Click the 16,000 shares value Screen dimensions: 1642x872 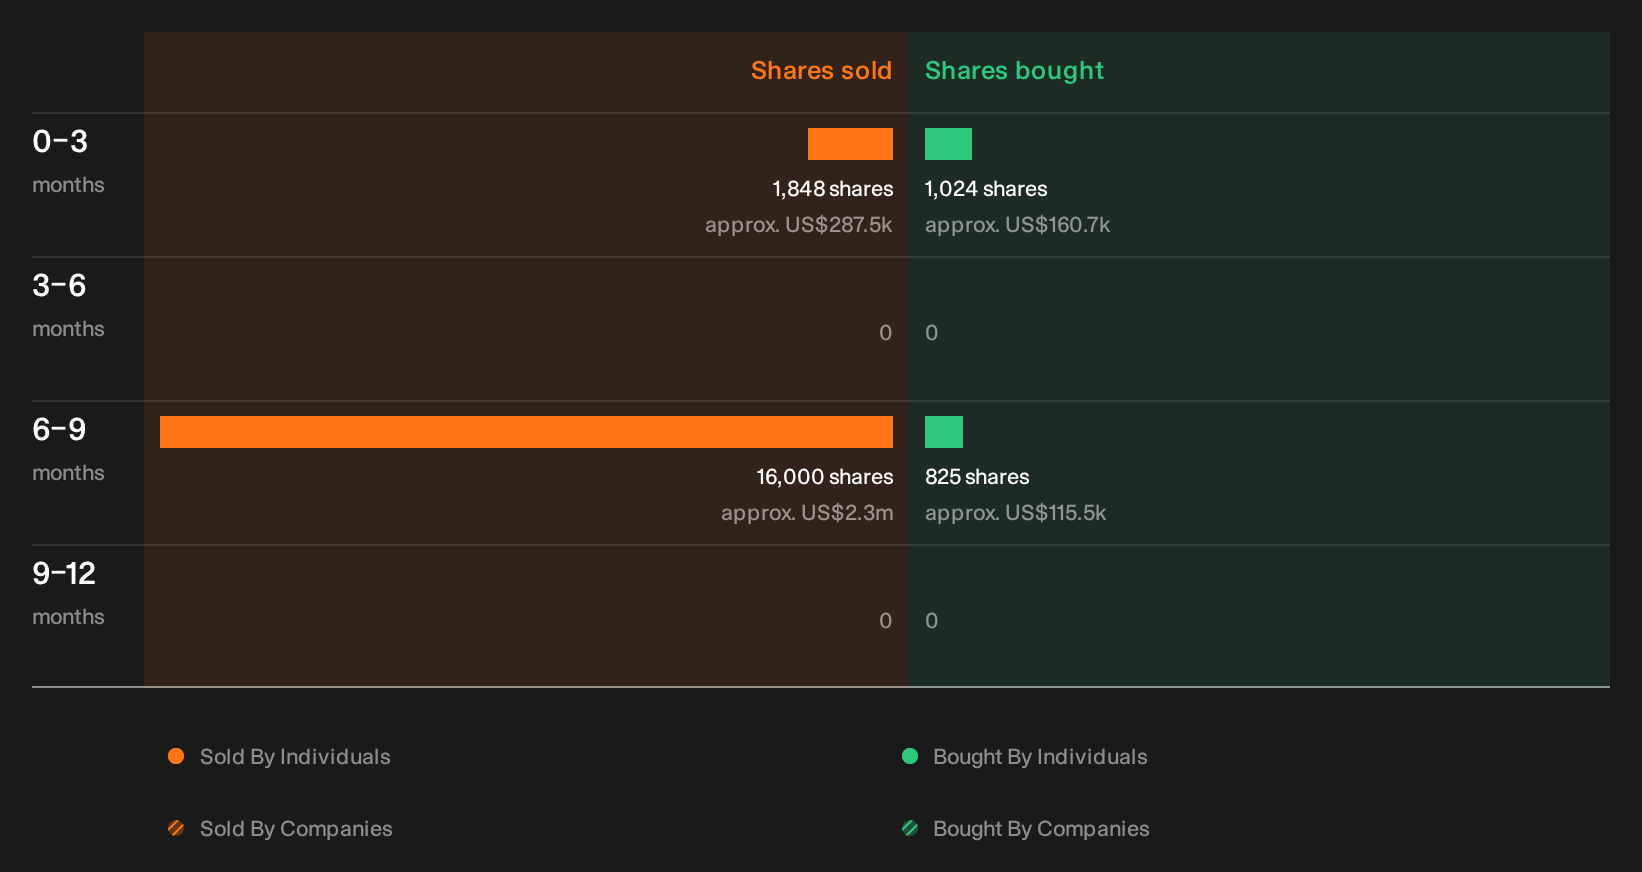(x=825, y=477)
